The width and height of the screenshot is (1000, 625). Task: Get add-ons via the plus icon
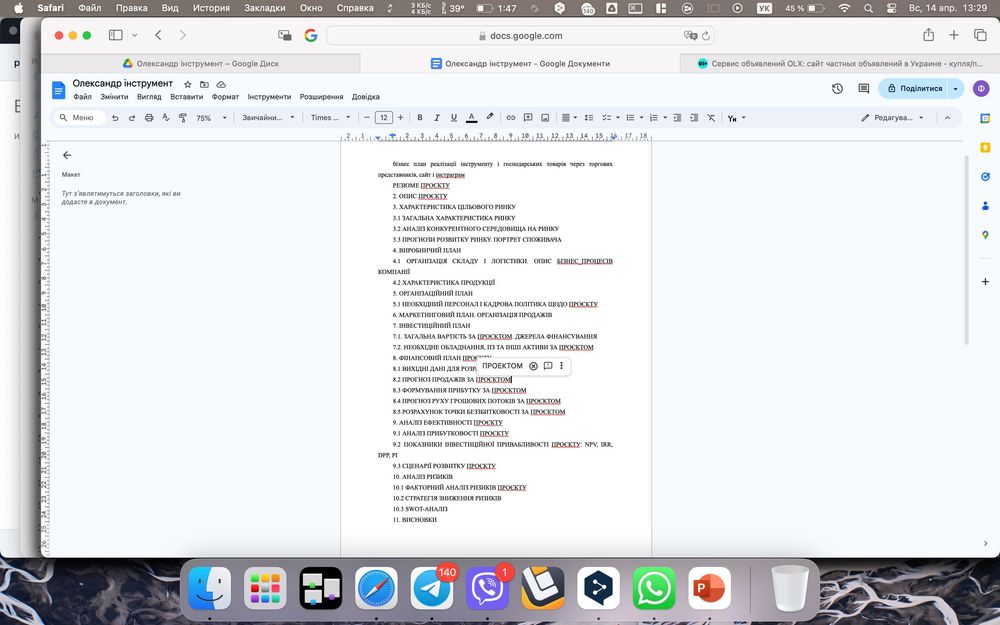(x=985, y=281)
